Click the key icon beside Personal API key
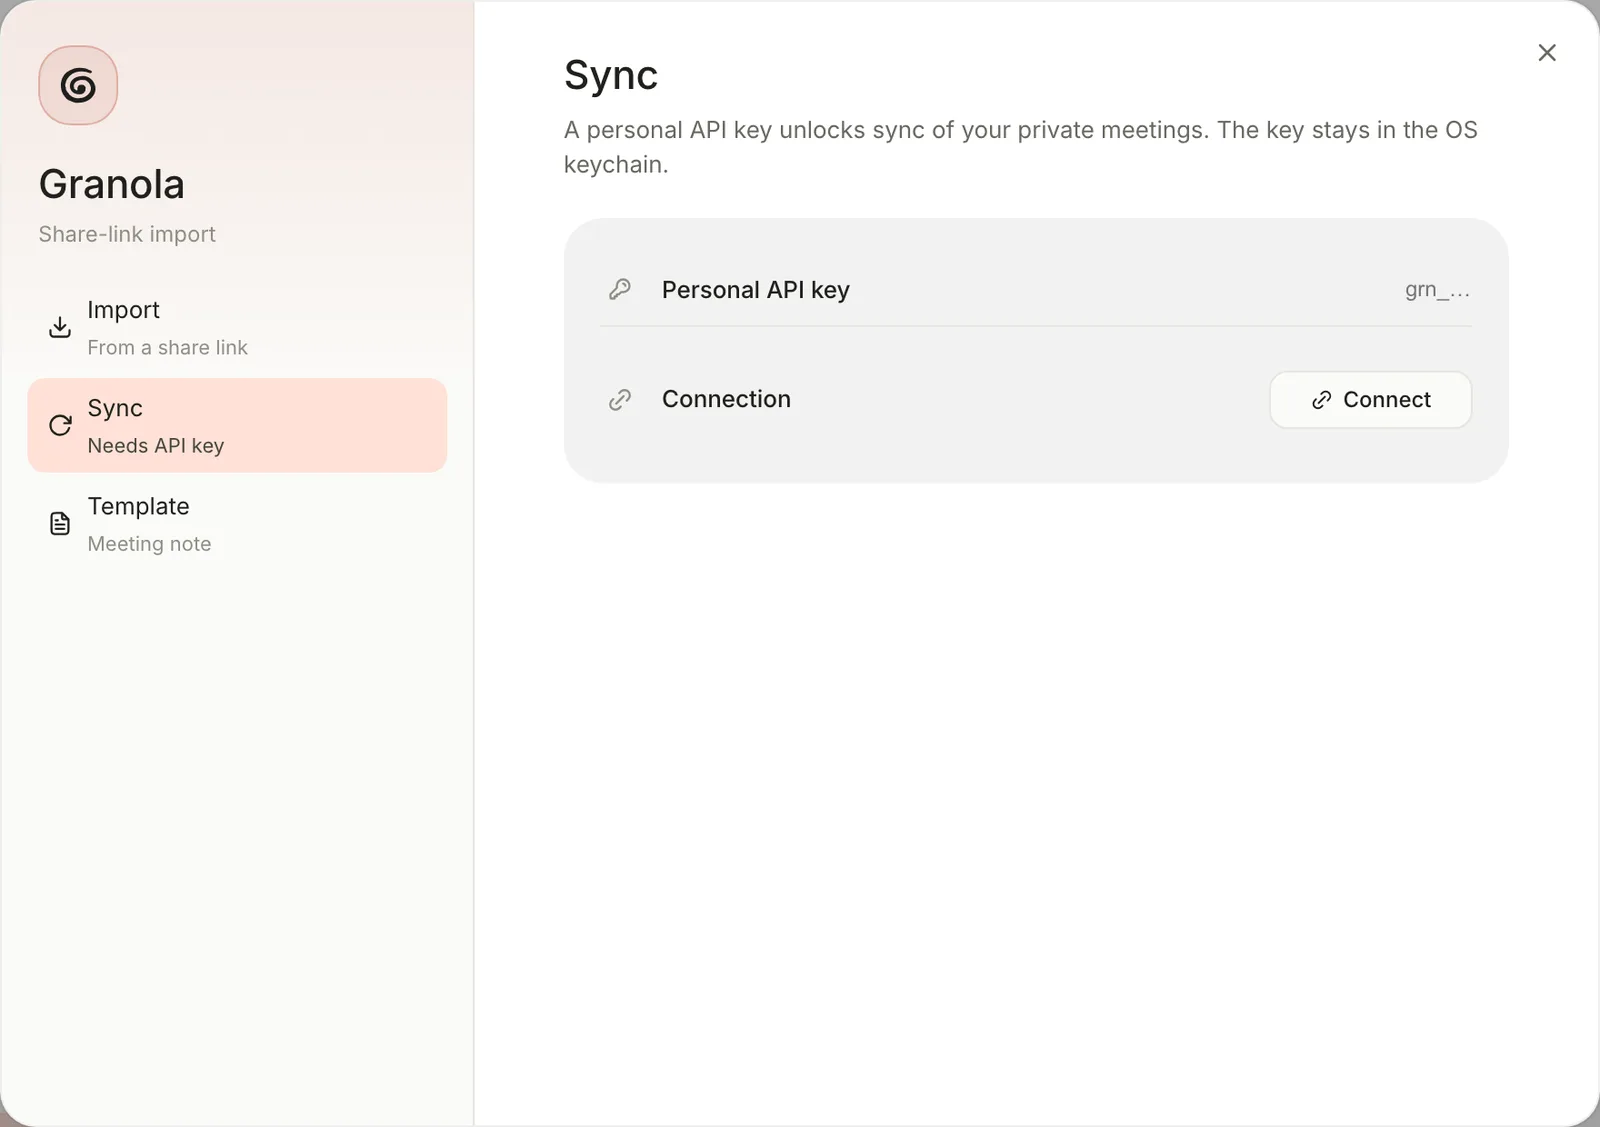Image resolution: width=1600 pixels, height=1127 pixels. [620, 290]
